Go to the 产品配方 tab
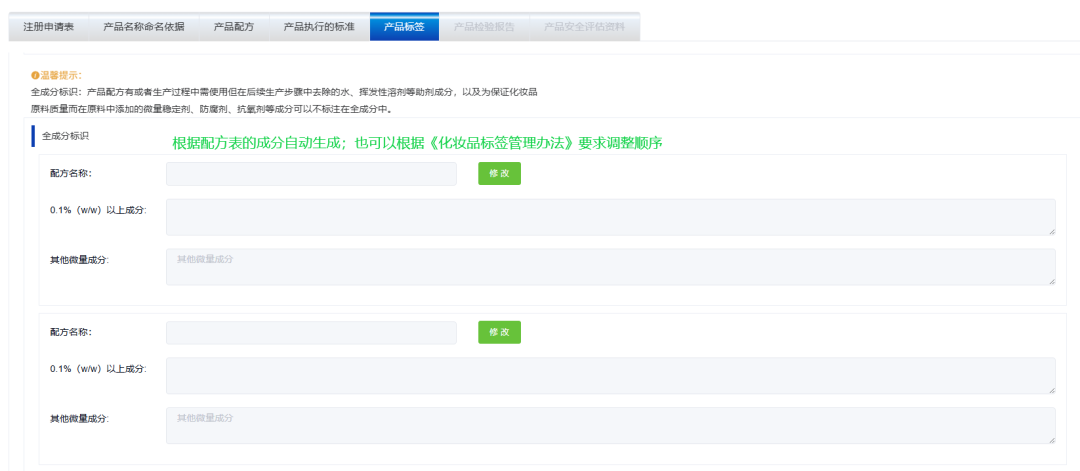Image resolution: width=1080 pixels, height=471 pixels. [x=233, y=27]
